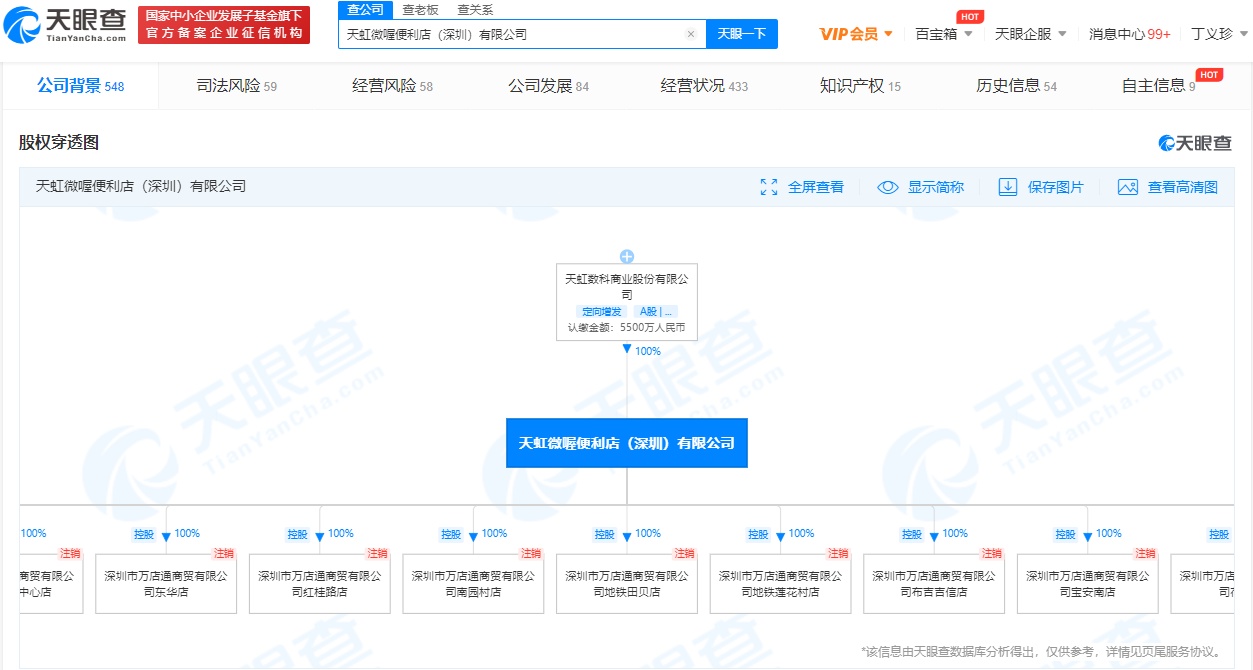1253x670 pixels.
Task: Select the 深圳市万店通商贸有限公司红桂路店 node
Action: coord(319,584)
